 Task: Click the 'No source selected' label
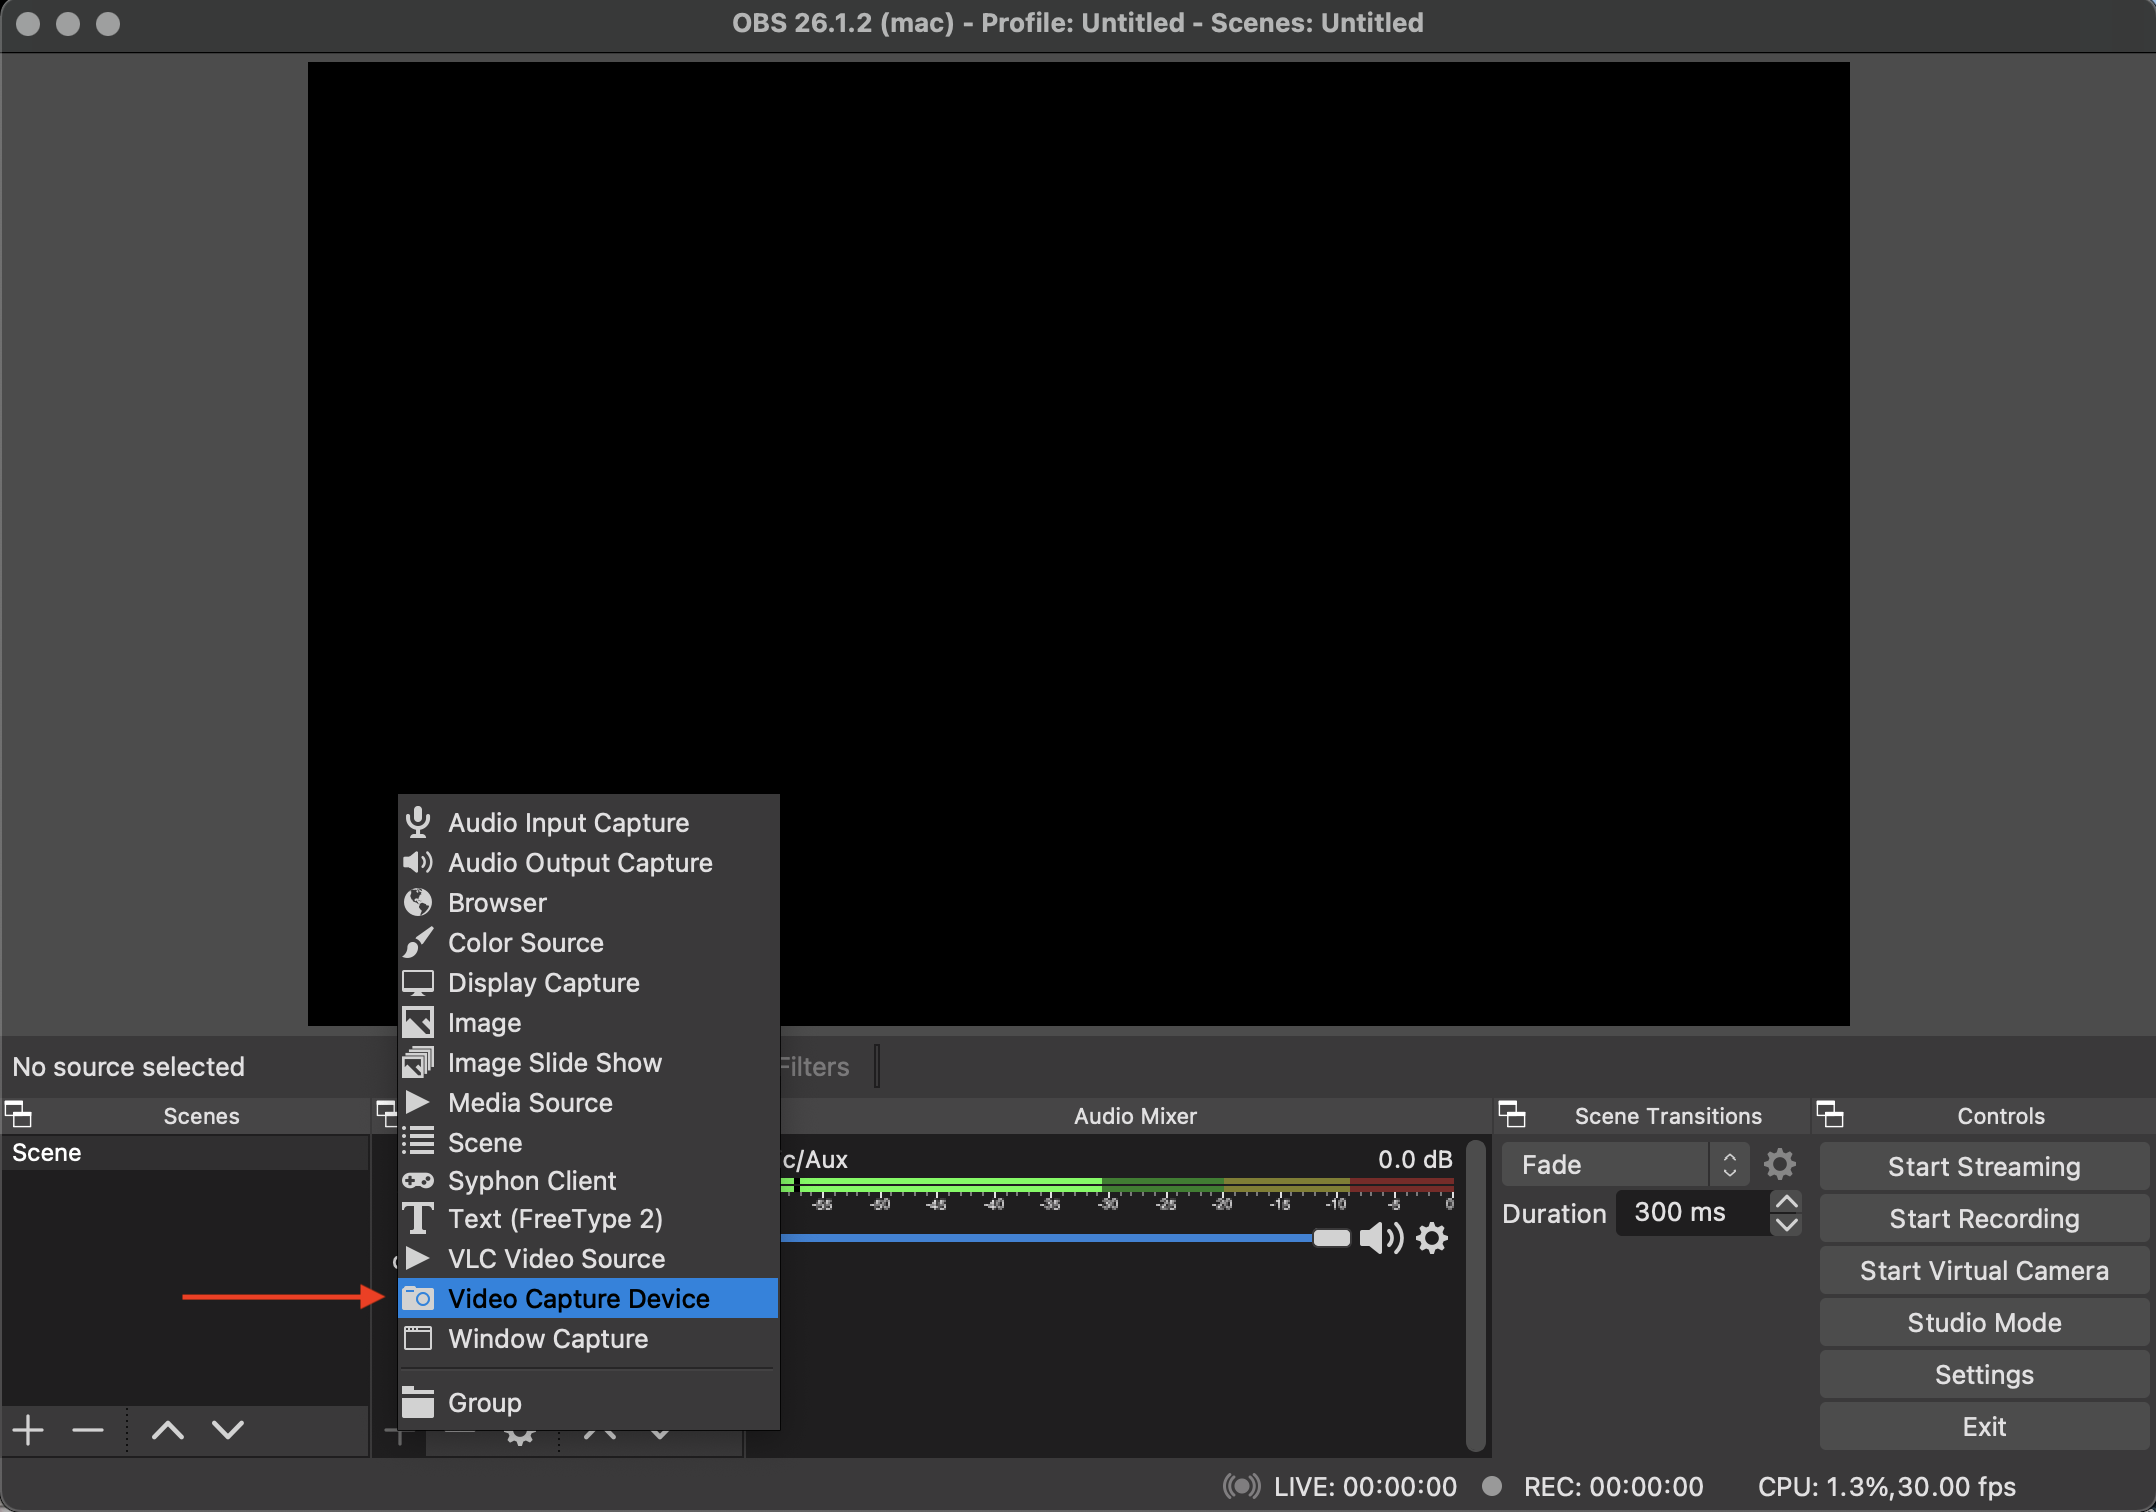click(x=128, y=1066)
